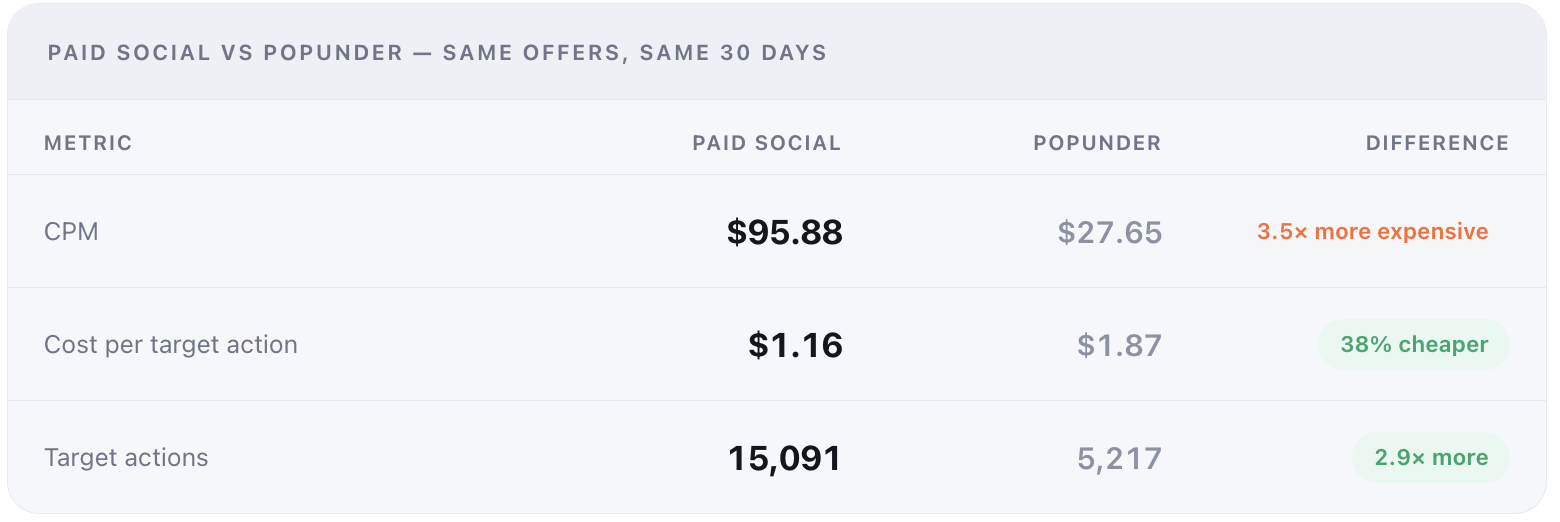Click the DIFFERENCE column header
This screenshot has height=522, width=1560.
pyautogui.click(x=1437, y=143)
